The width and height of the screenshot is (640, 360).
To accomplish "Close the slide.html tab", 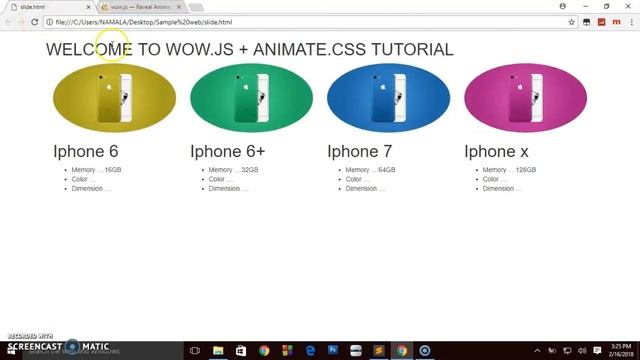I will point(89,7).
